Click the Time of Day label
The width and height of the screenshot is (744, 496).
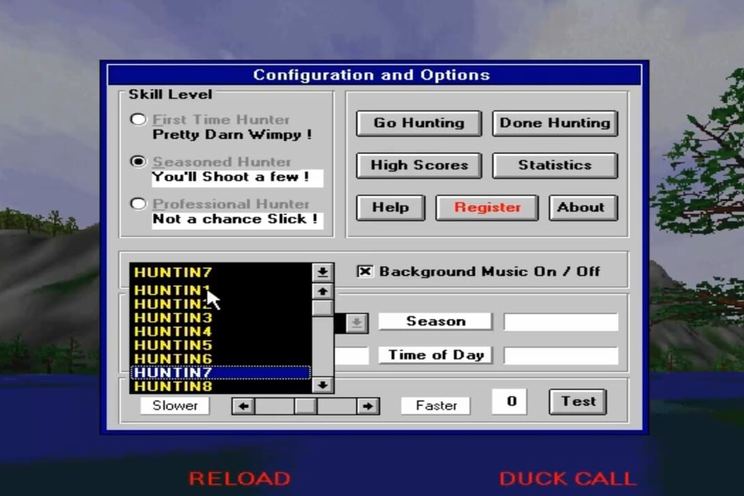435,355
